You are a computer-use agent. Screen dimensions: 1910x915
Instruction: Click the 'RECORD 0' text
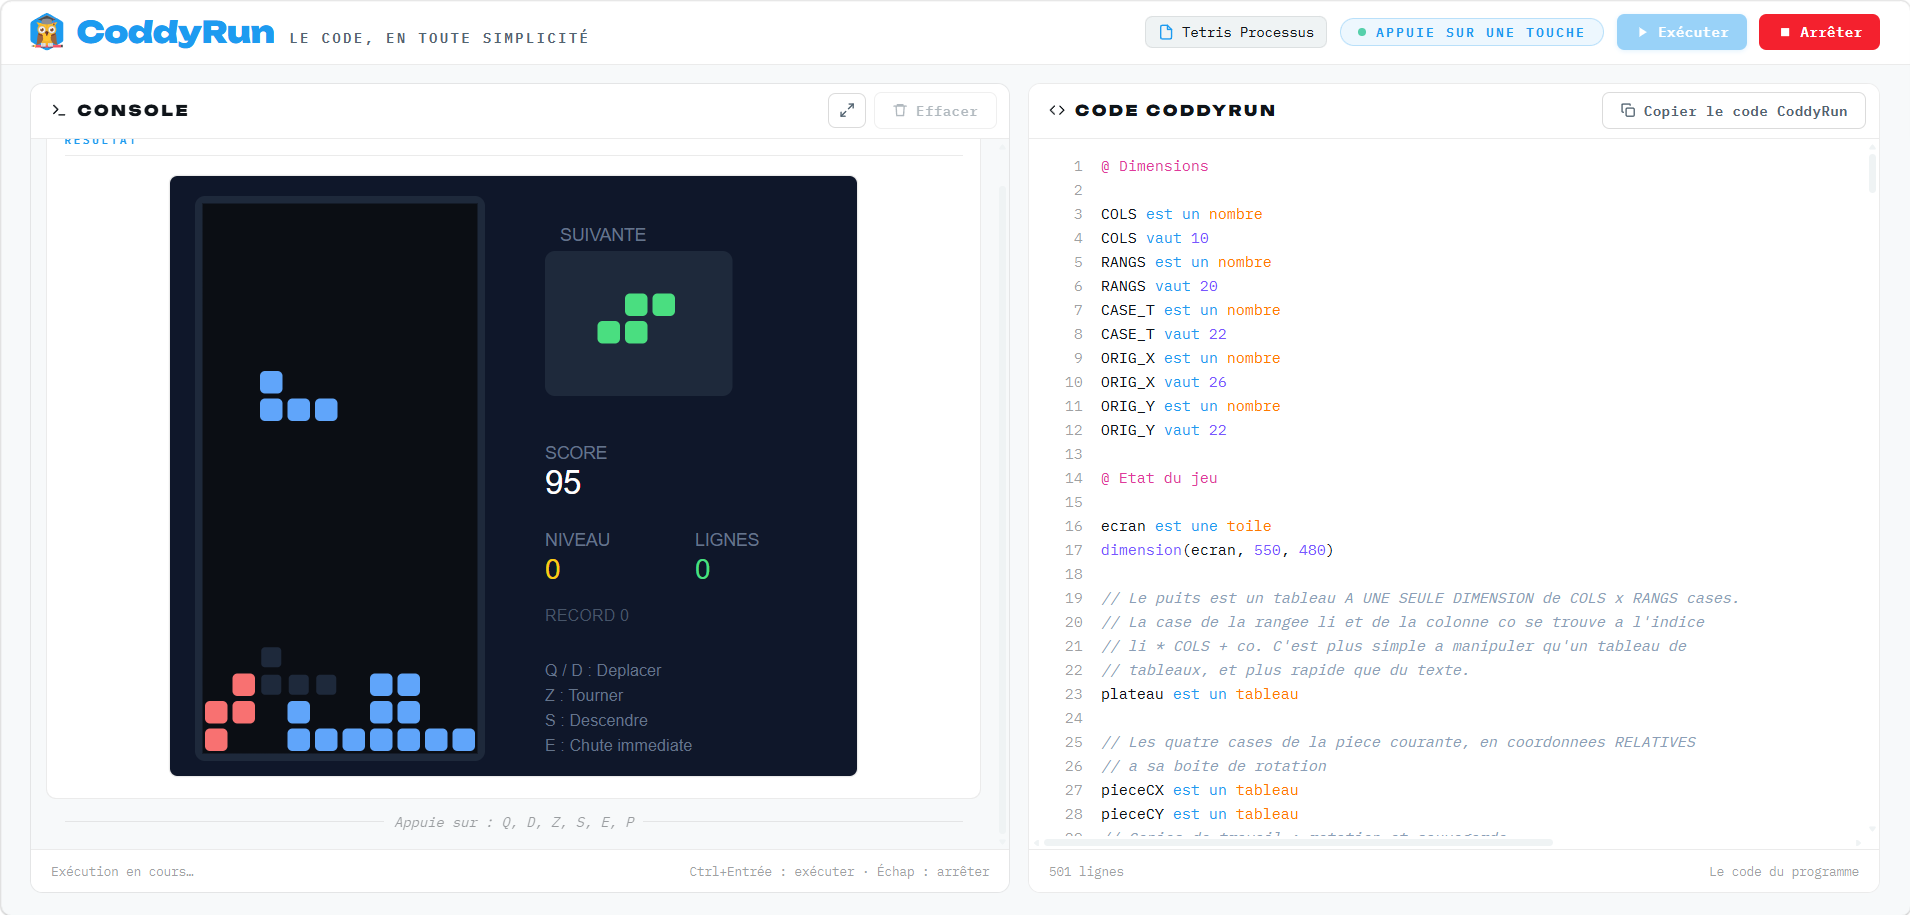[x=587, y=615]
